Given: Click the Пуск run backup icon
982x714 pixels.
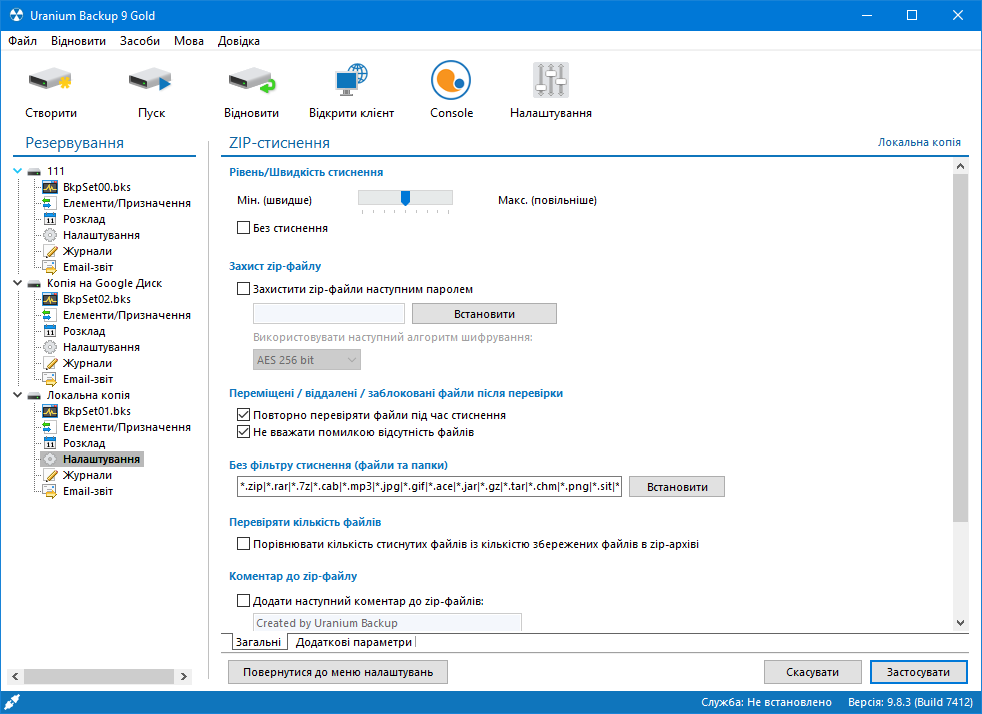Looking at the screenshot, I should tap(150, 80).
